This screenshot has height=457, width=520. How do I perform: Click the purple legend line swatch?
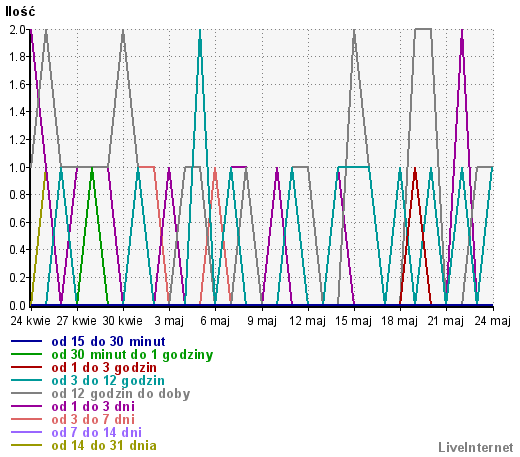coord(26,406)
